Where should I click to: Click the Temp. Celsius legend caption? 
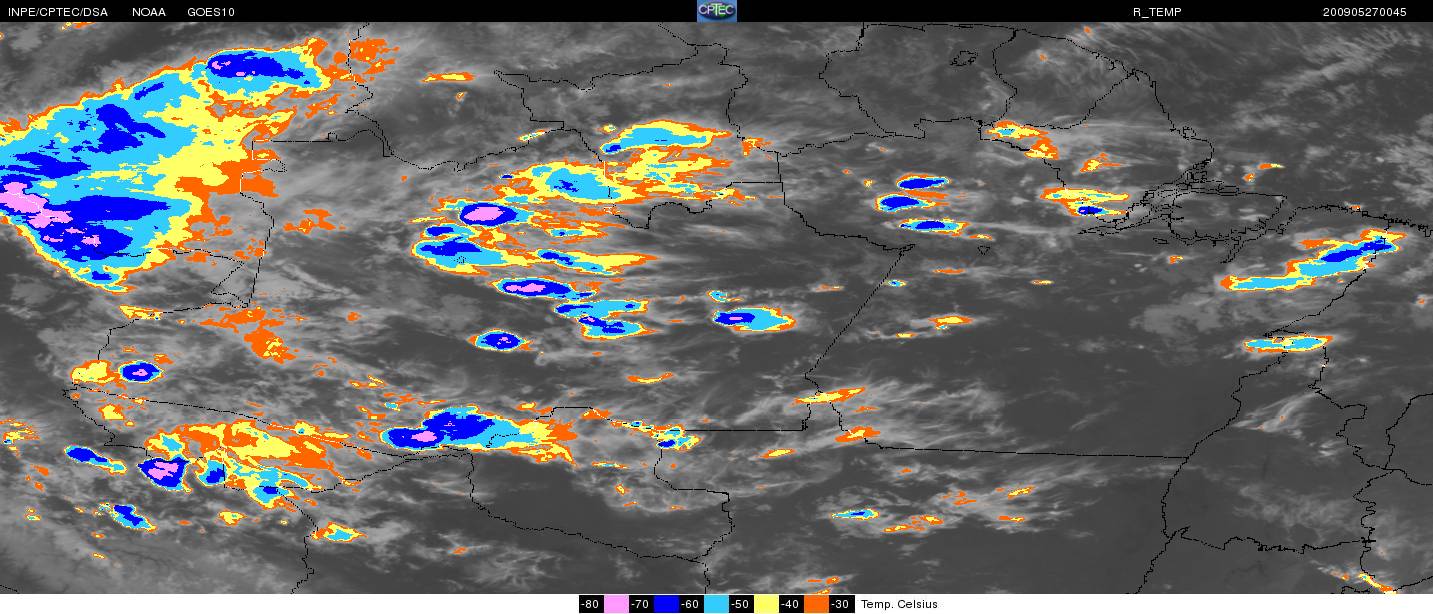(x=899, y=604)
